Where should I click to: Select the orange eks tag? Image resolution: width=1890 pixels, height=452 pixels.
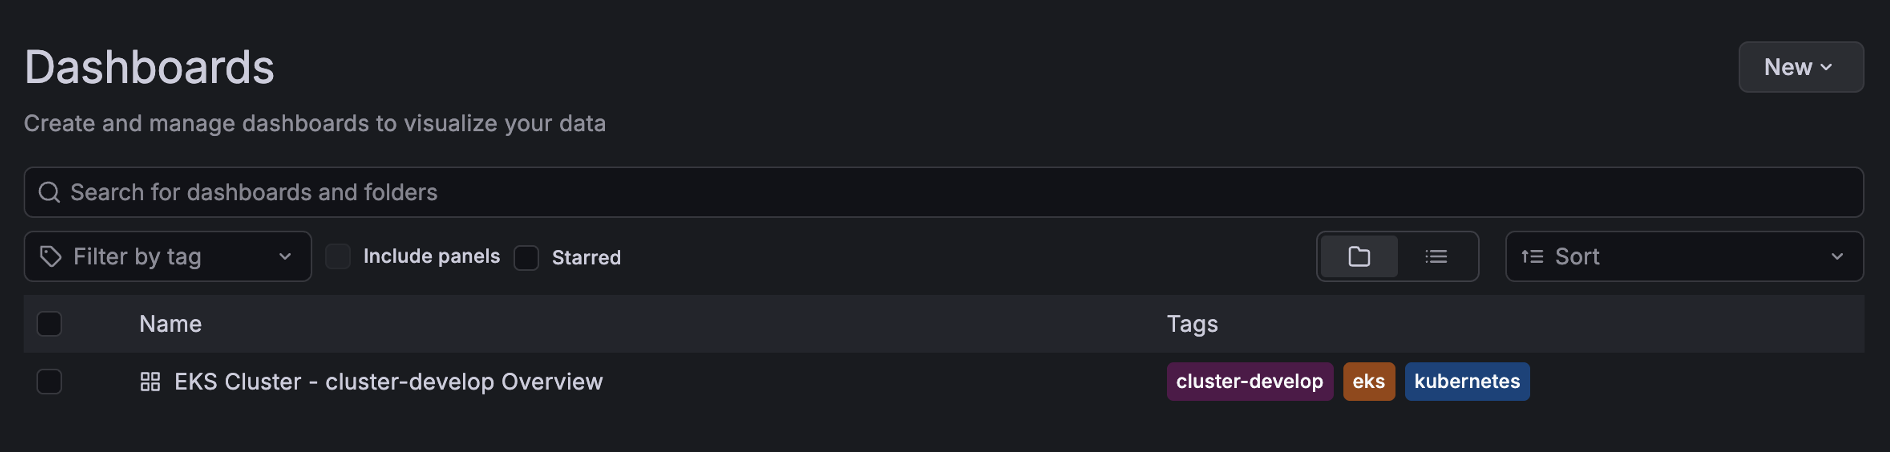1369,382
